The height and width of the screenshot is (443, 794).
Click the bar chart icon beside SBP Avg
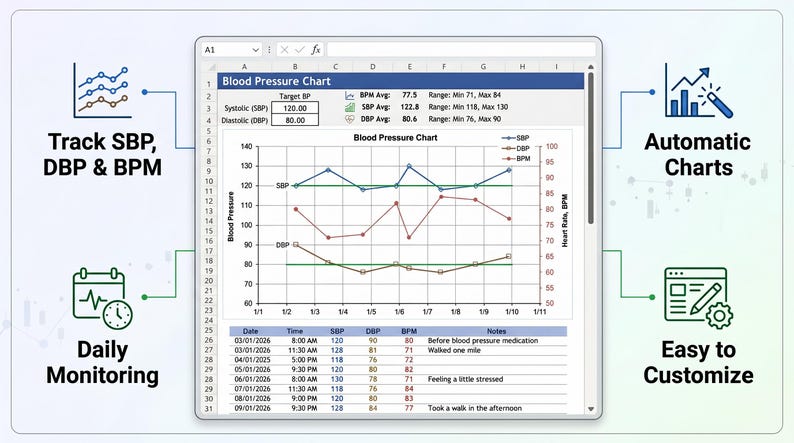[350, 107]
